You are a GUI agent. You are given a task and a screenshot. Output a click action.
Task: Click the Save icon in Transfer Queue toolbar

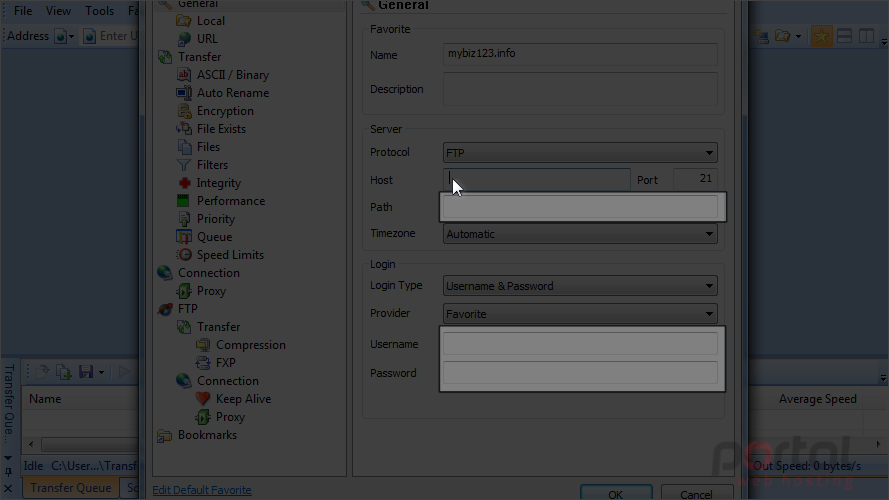point(86,372)
